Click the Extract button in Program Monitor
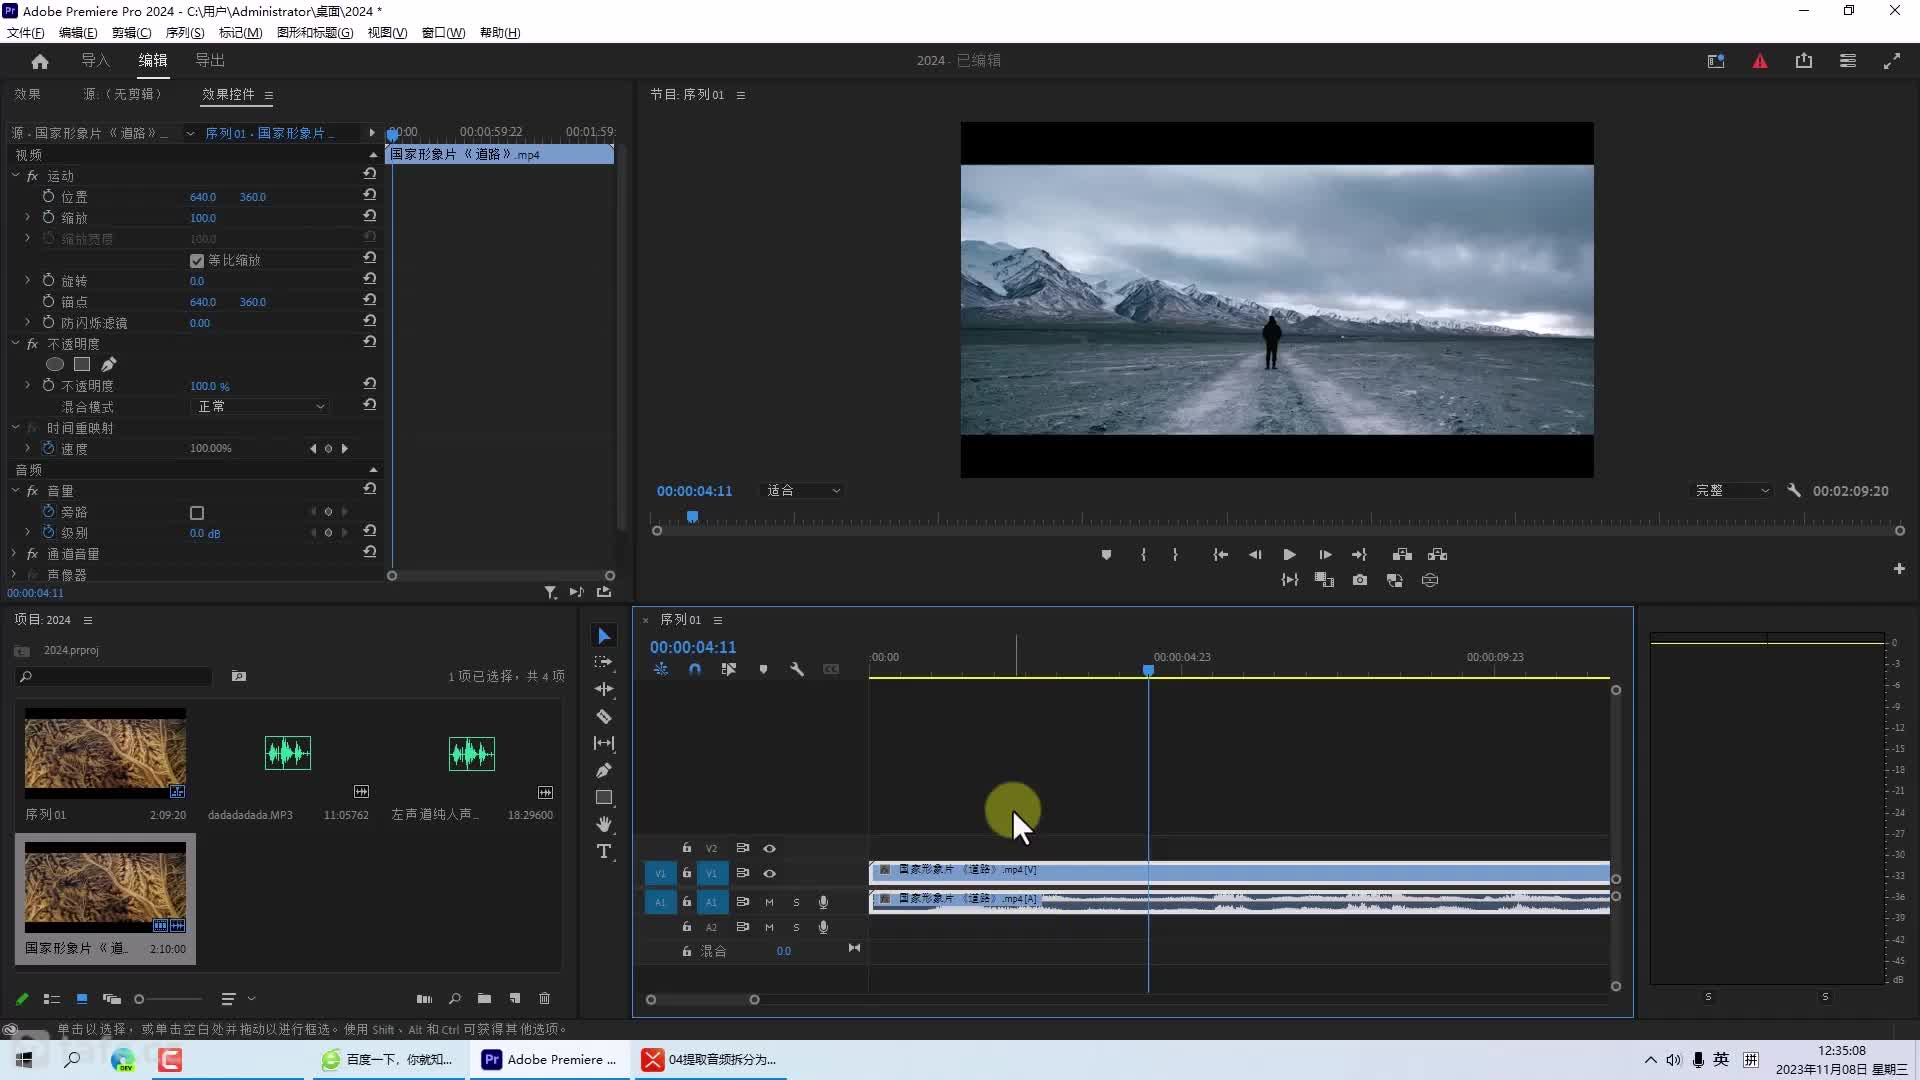Image resolution: width=1920 pixels, height=1080 pixels. 1438,555
